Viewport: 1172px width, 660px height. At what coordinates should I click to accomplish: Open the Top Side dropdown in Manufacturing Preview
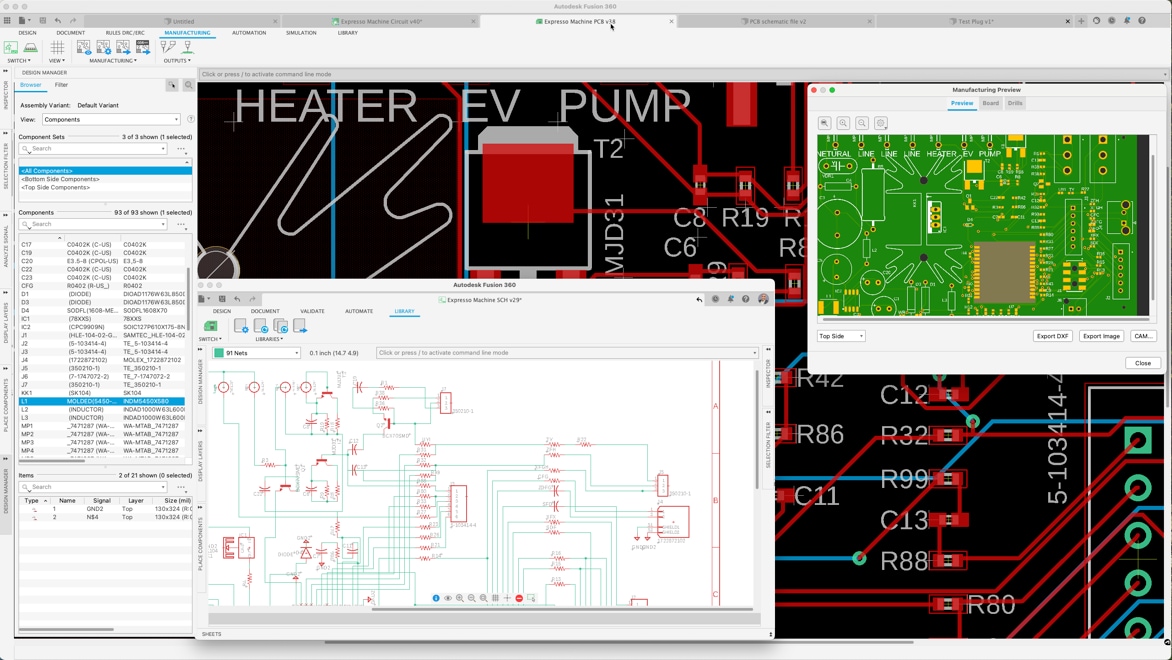pos(840,336)
